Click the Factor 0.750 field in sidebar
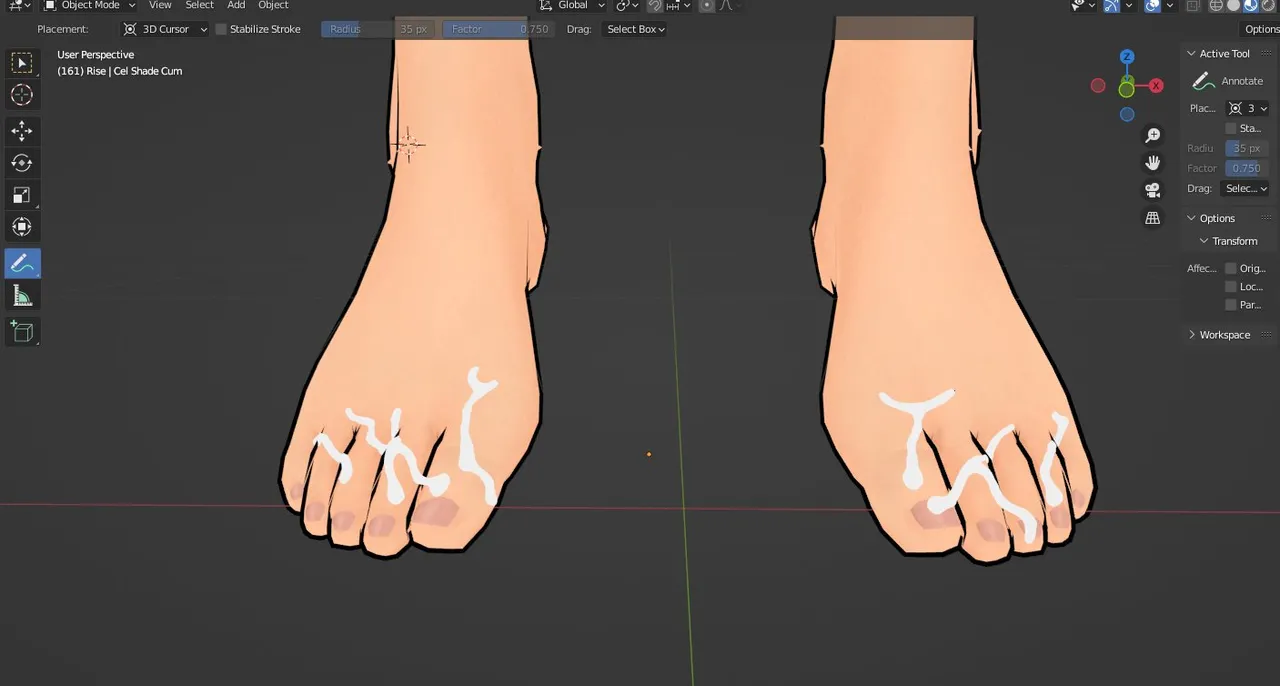Viewport: 1280px width, 686px height. 1247,168
